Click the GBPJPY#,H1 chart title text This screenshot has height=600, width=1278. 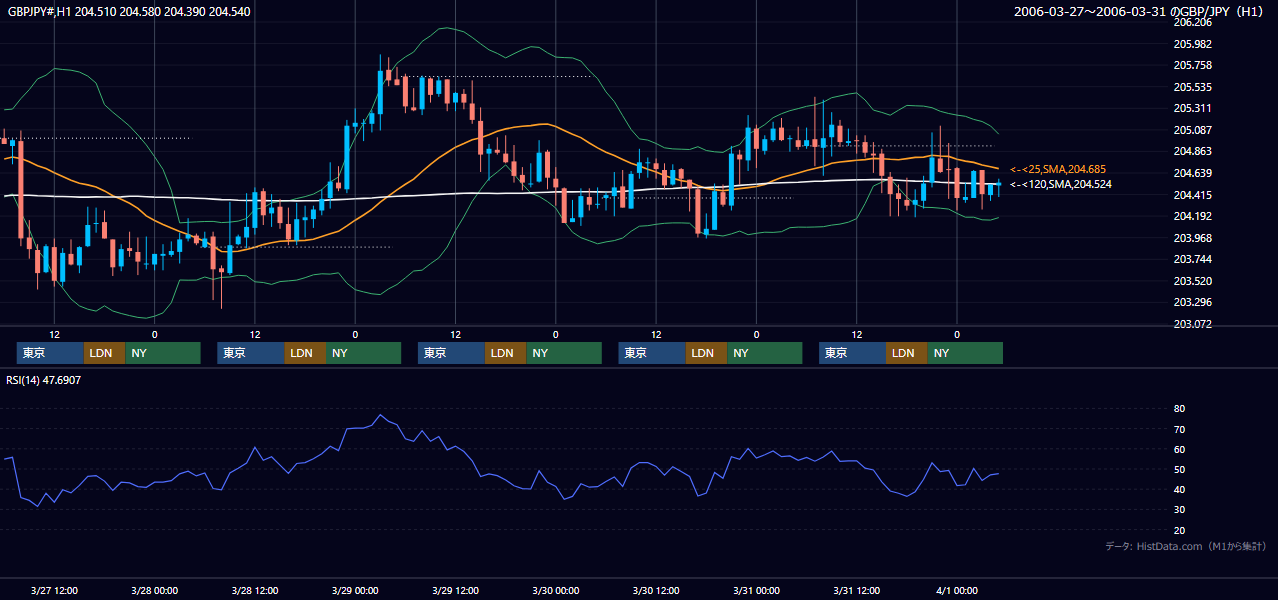tap(128, 12)
